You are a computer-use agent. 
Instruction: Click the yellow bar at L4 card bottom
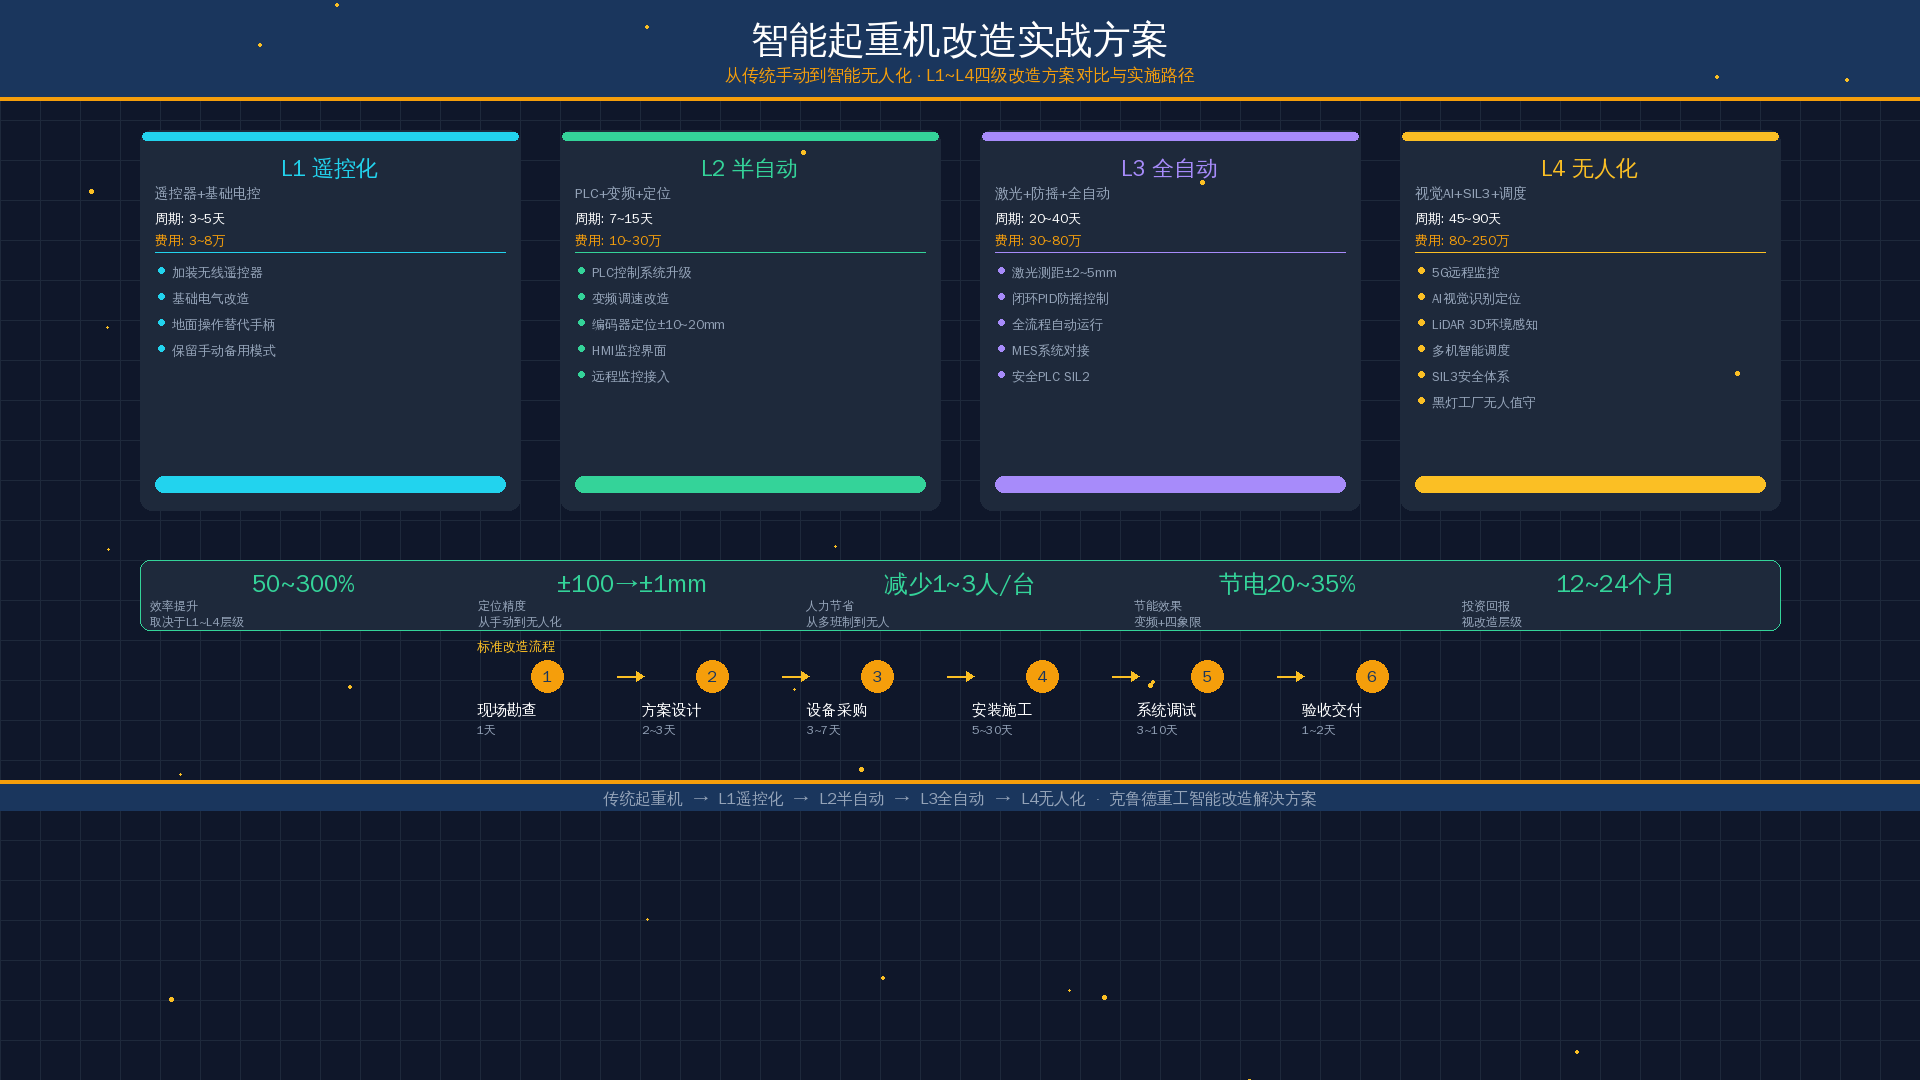[1590, 485]
